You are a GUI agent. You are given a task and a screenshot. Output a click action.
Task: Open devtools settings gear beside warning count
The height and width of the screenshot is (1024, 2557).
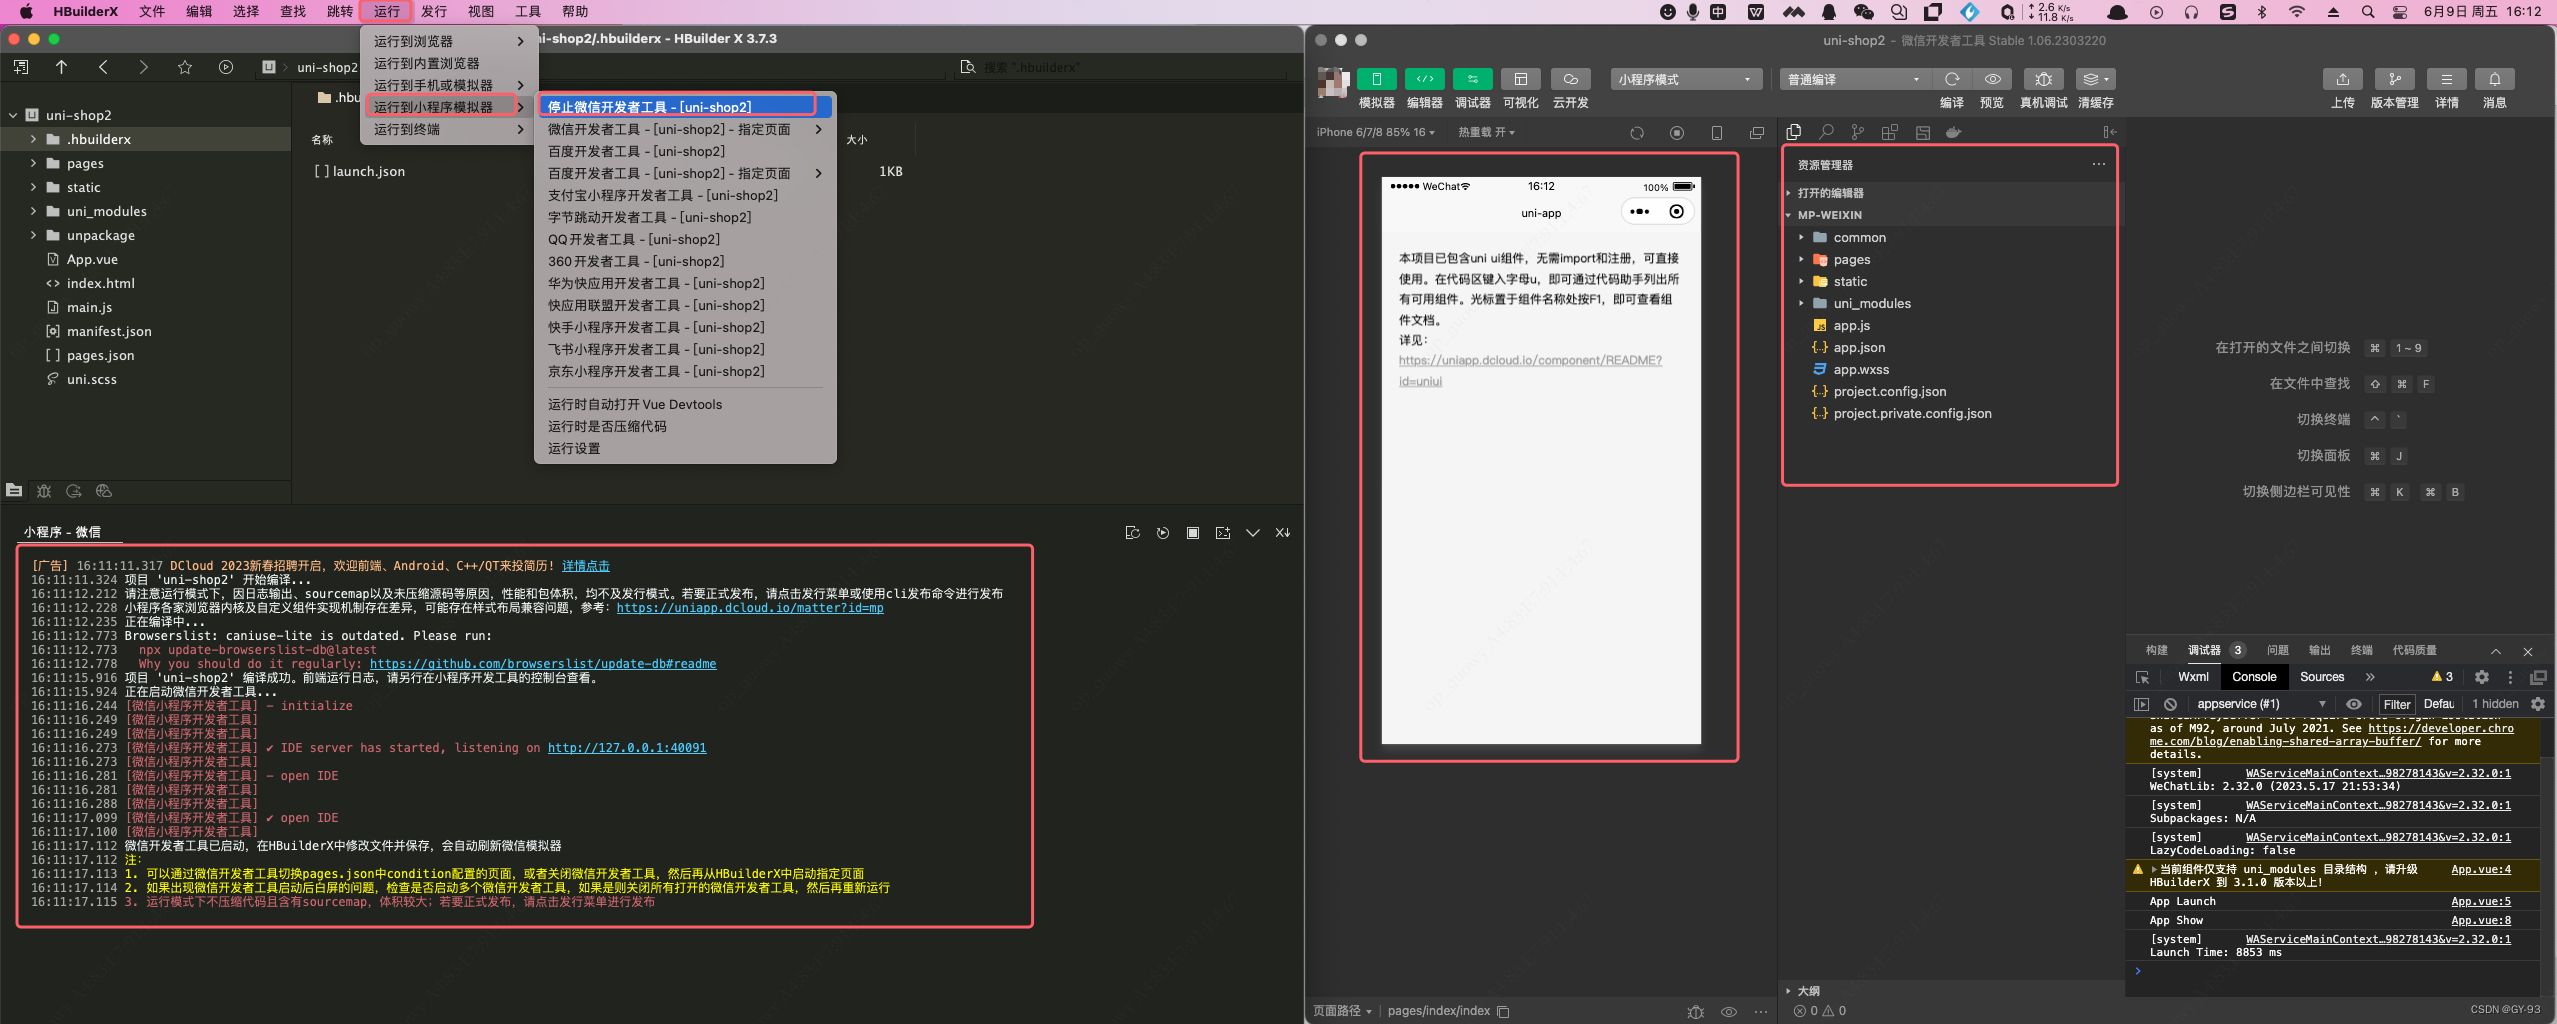tap(2481, 677)
